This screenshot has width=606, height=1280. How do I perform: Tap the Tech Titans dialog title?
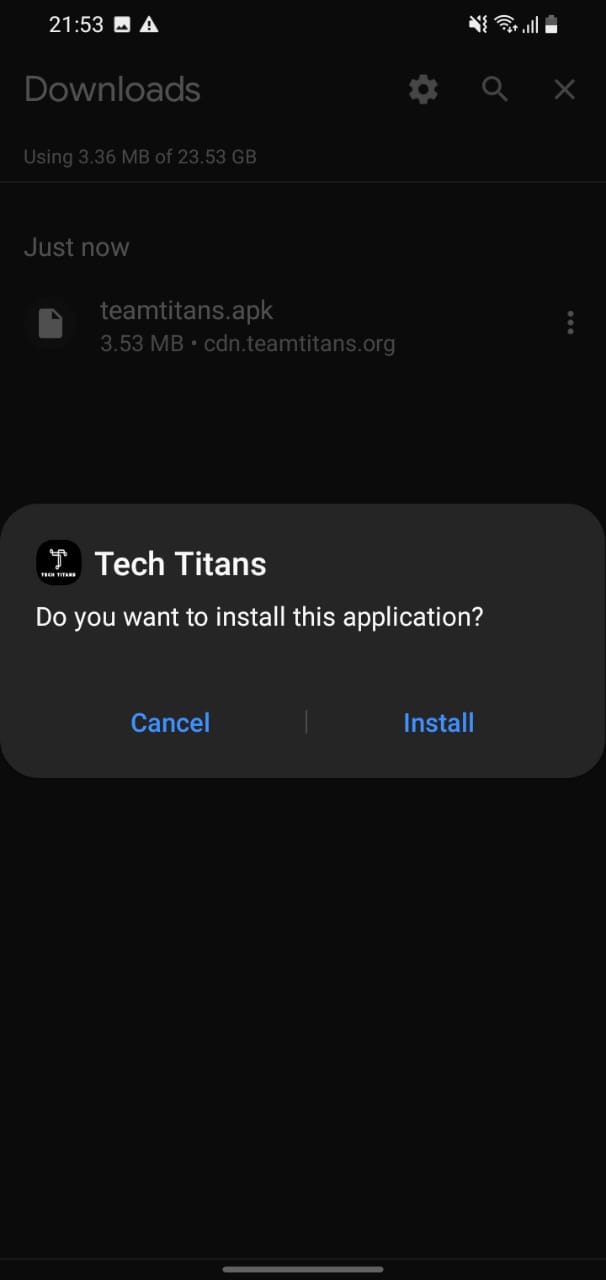180,564
